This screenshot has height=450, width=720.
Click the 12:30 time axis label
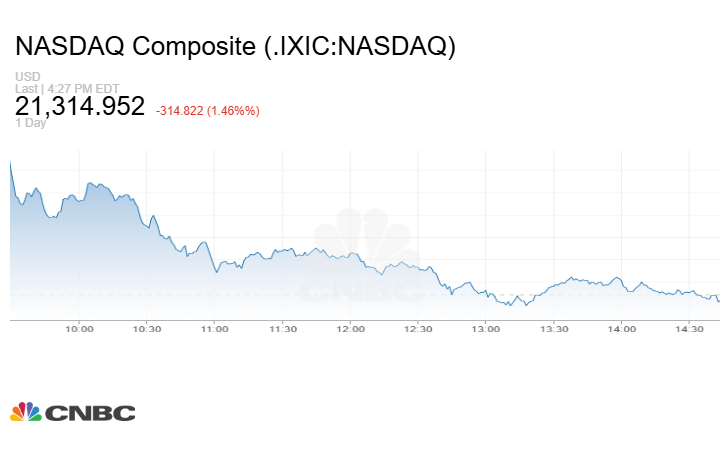418,328
